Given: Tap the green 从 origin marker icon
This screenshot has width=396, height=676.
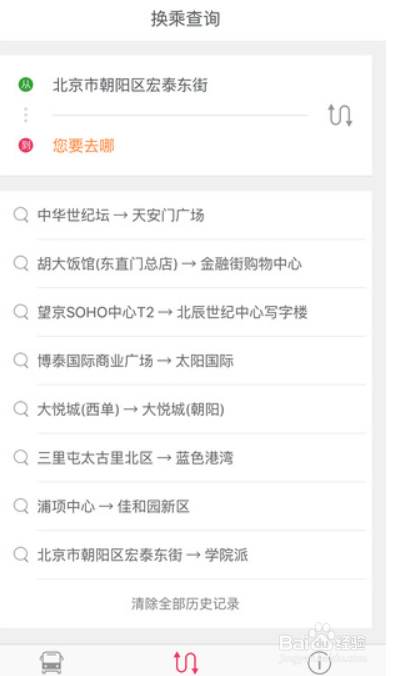Looking at the screenshot, I should (x=26, y=84).
